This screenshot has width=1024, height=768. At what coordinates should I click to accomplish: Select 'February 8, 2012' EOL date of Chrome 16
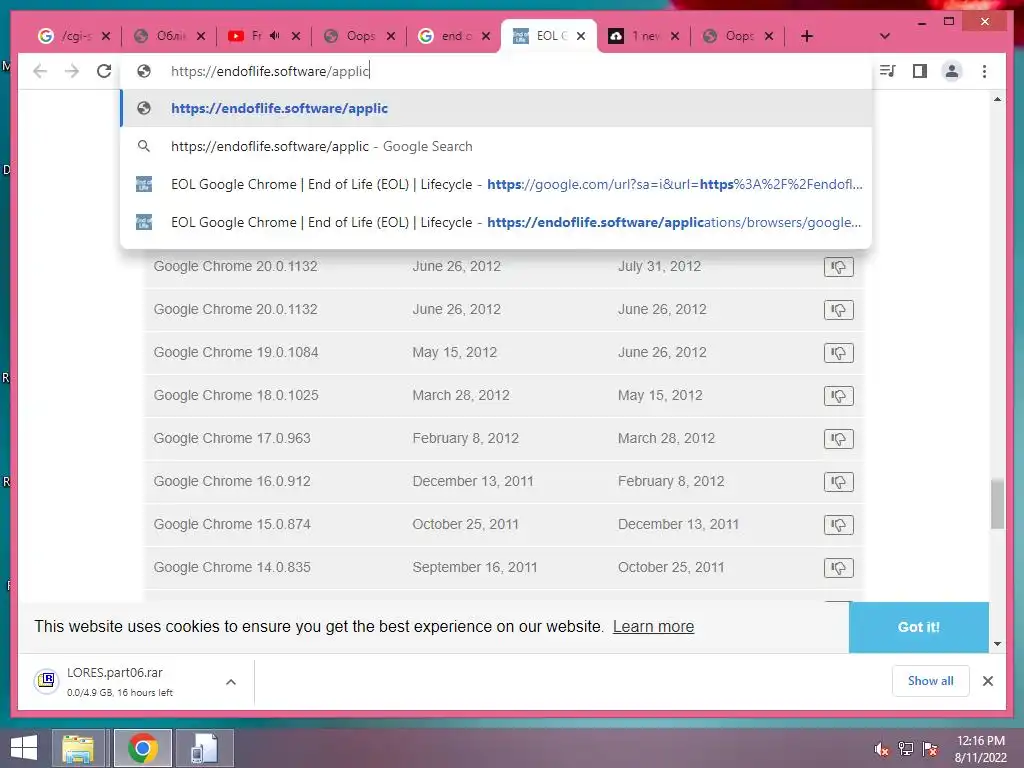click(671, 482)
